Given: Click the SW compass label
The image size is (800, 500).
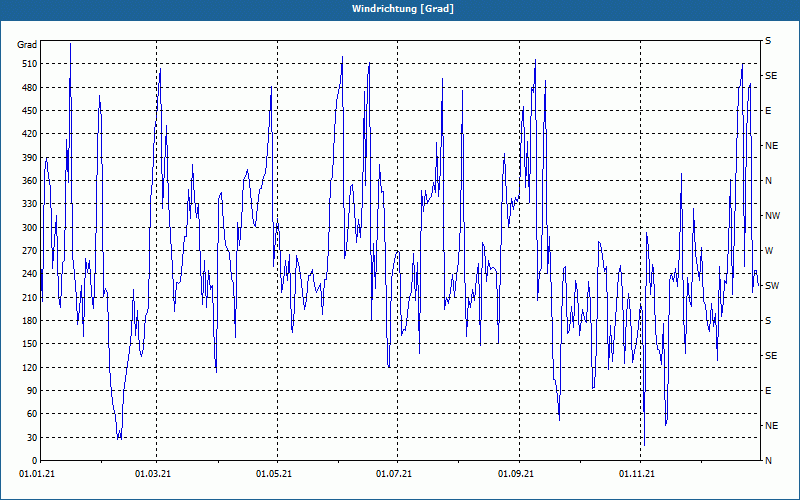Looking at the screenshot, I should pyautogui.click(x=772, y=286).
